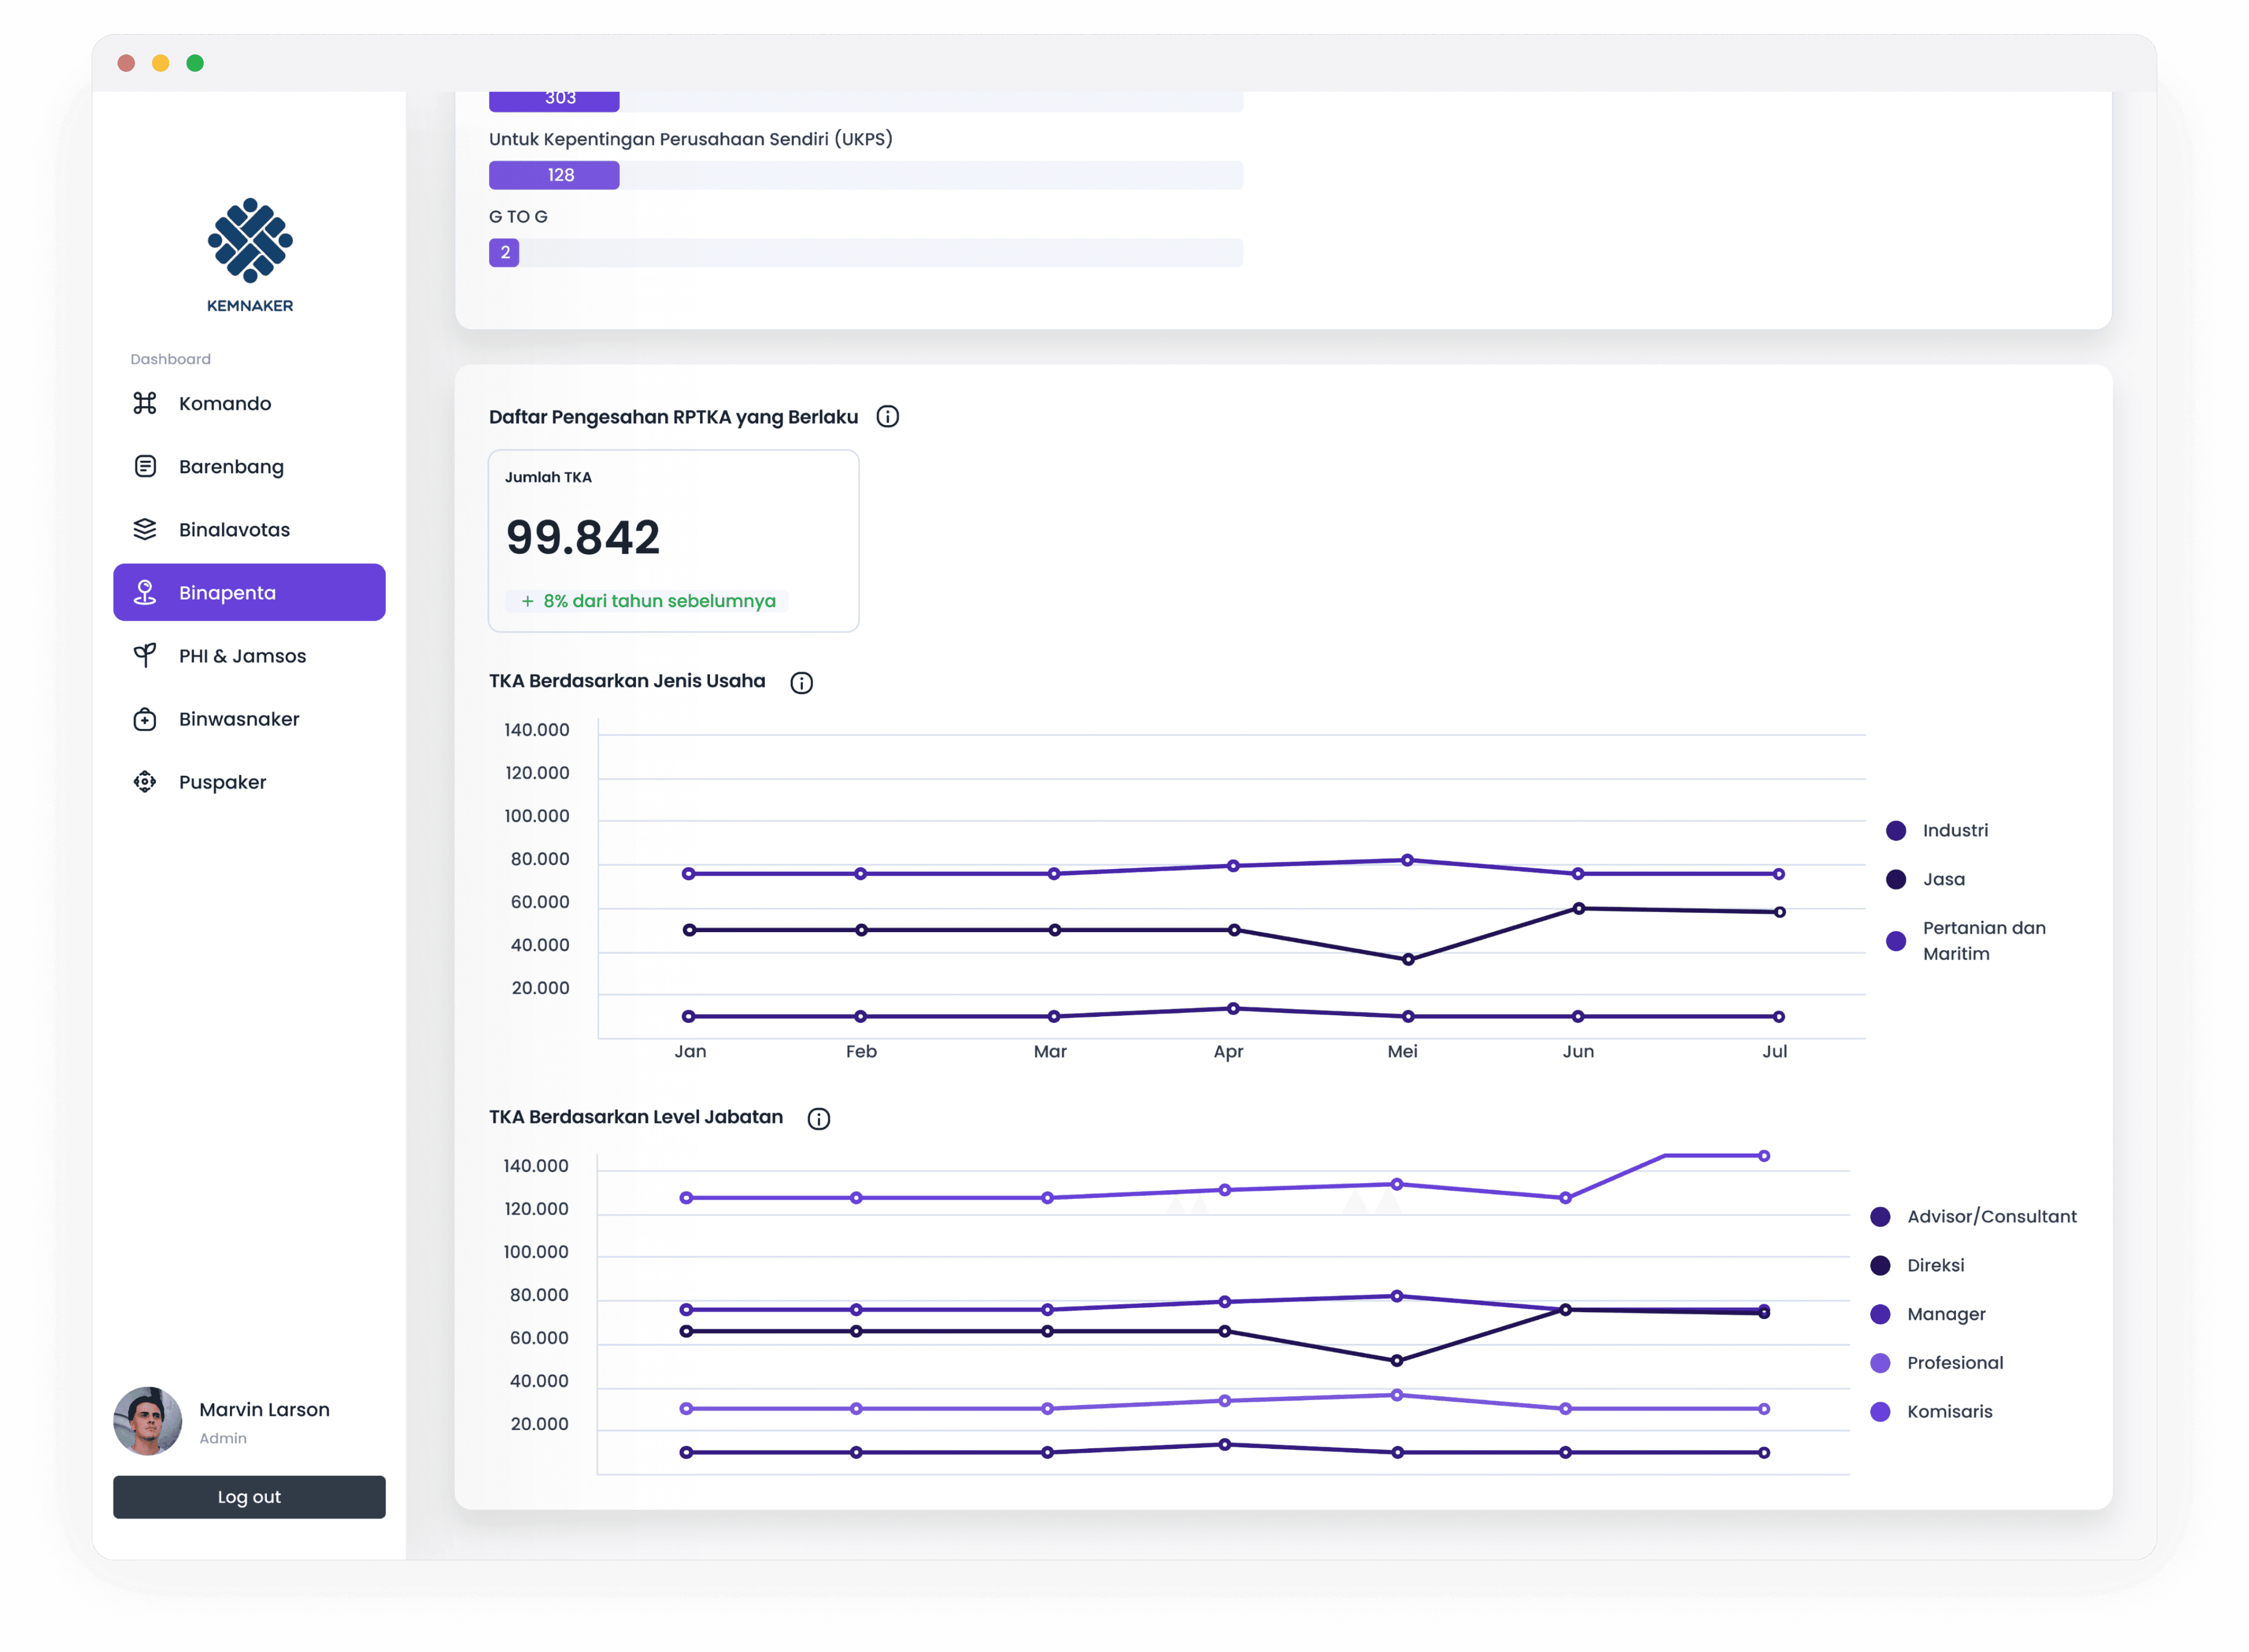Toggle the Pertanian dan Maritim legend dot

click(1896, 941)
